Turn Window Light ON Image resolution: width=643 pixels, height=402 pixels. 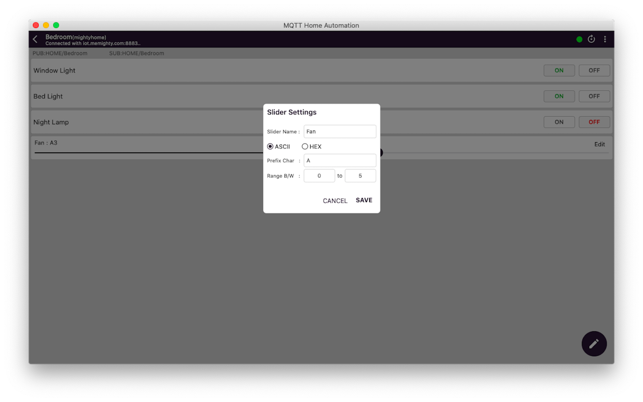[x=559, y=71]
